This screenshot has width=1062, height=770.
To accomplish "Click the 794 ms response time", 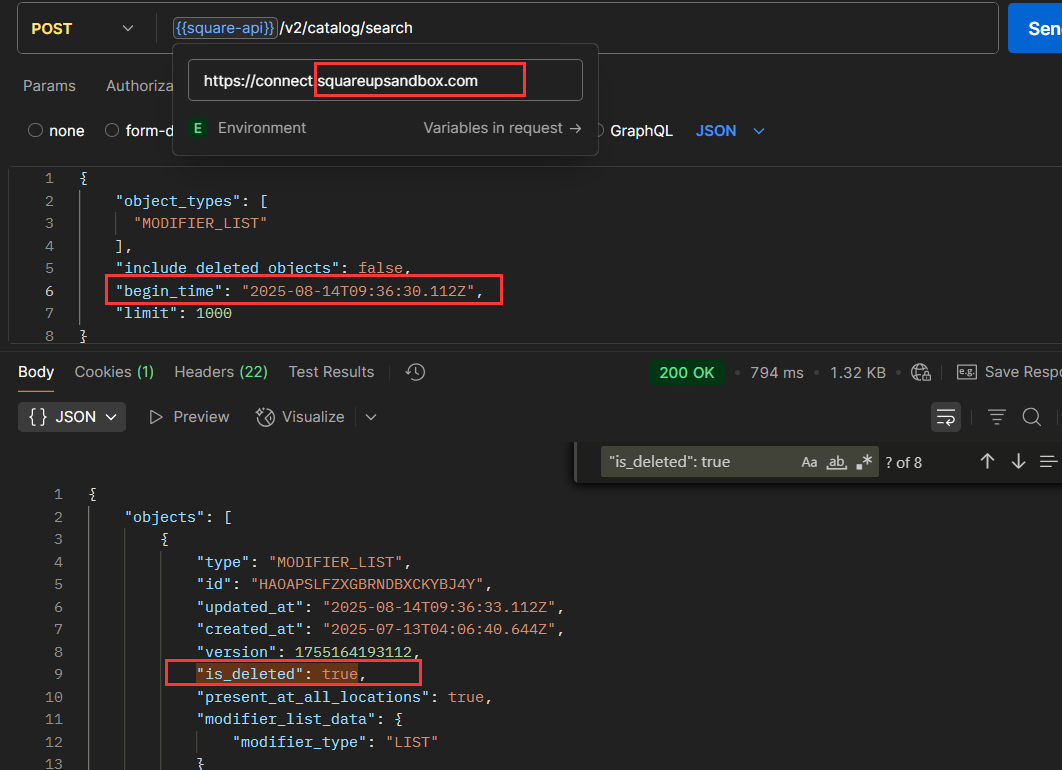I will click(x=776, y=372).
